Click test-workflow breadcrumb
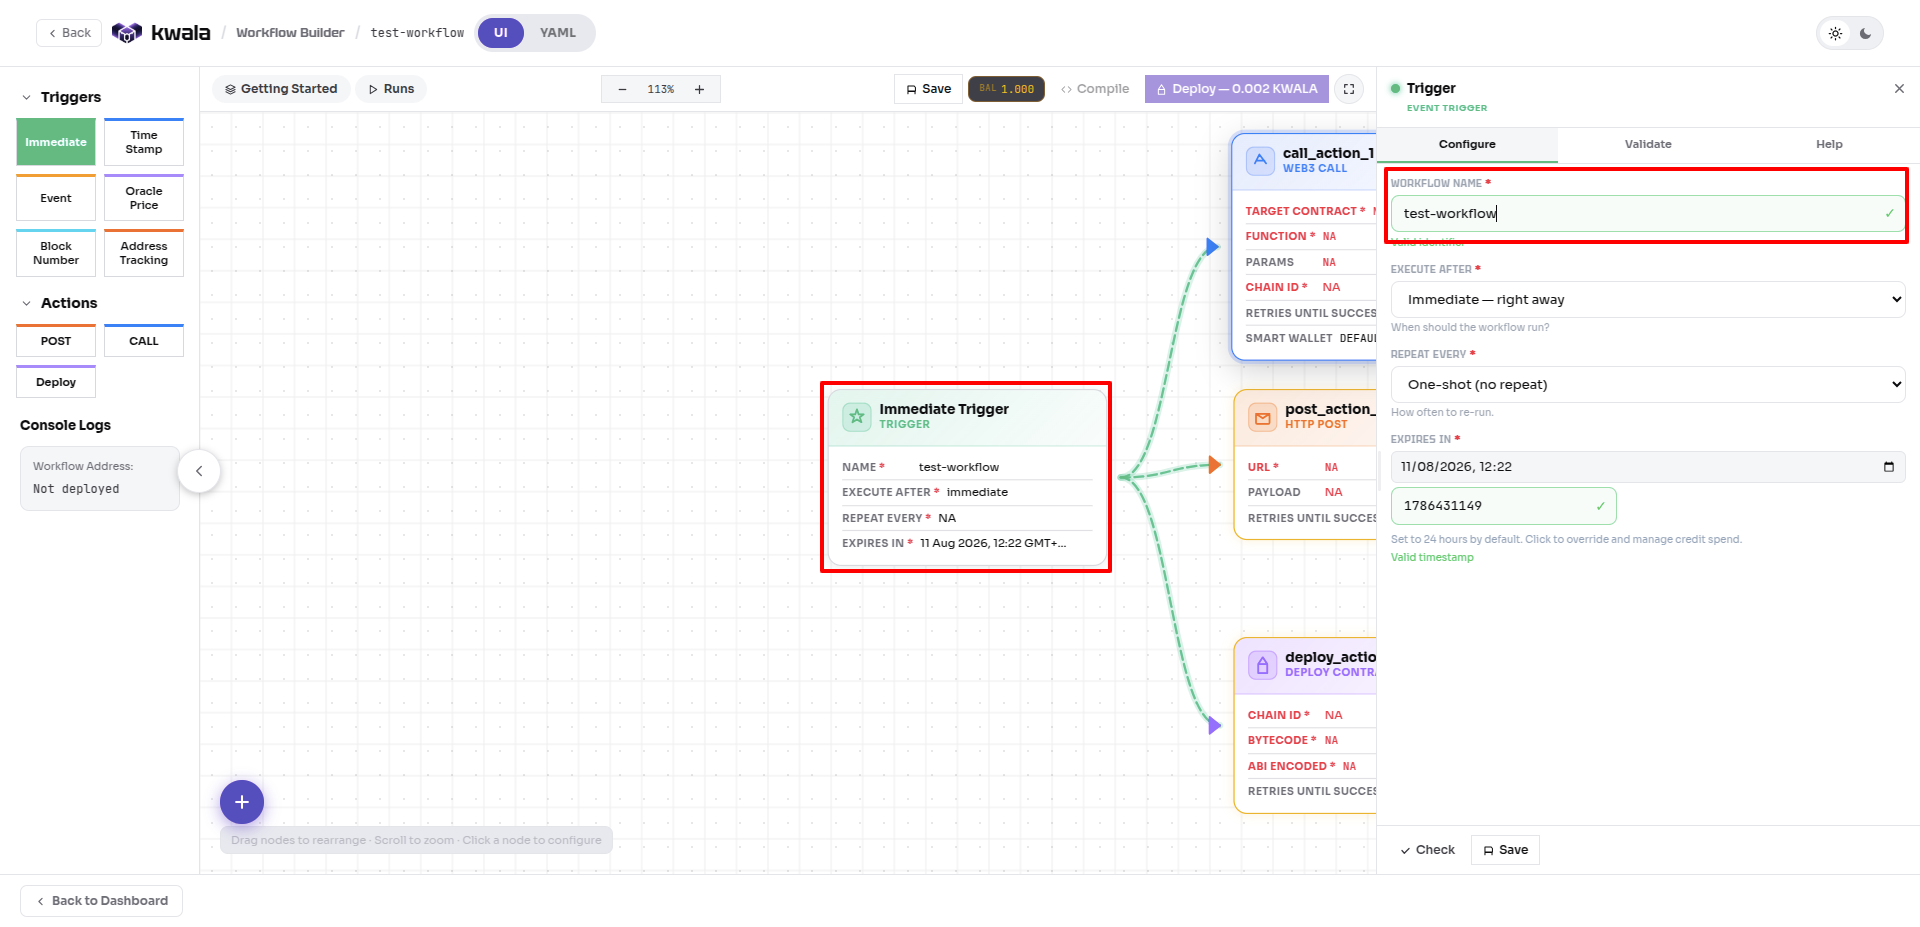This screenshot has height=927, width=1920. click(x=417, y=33)
